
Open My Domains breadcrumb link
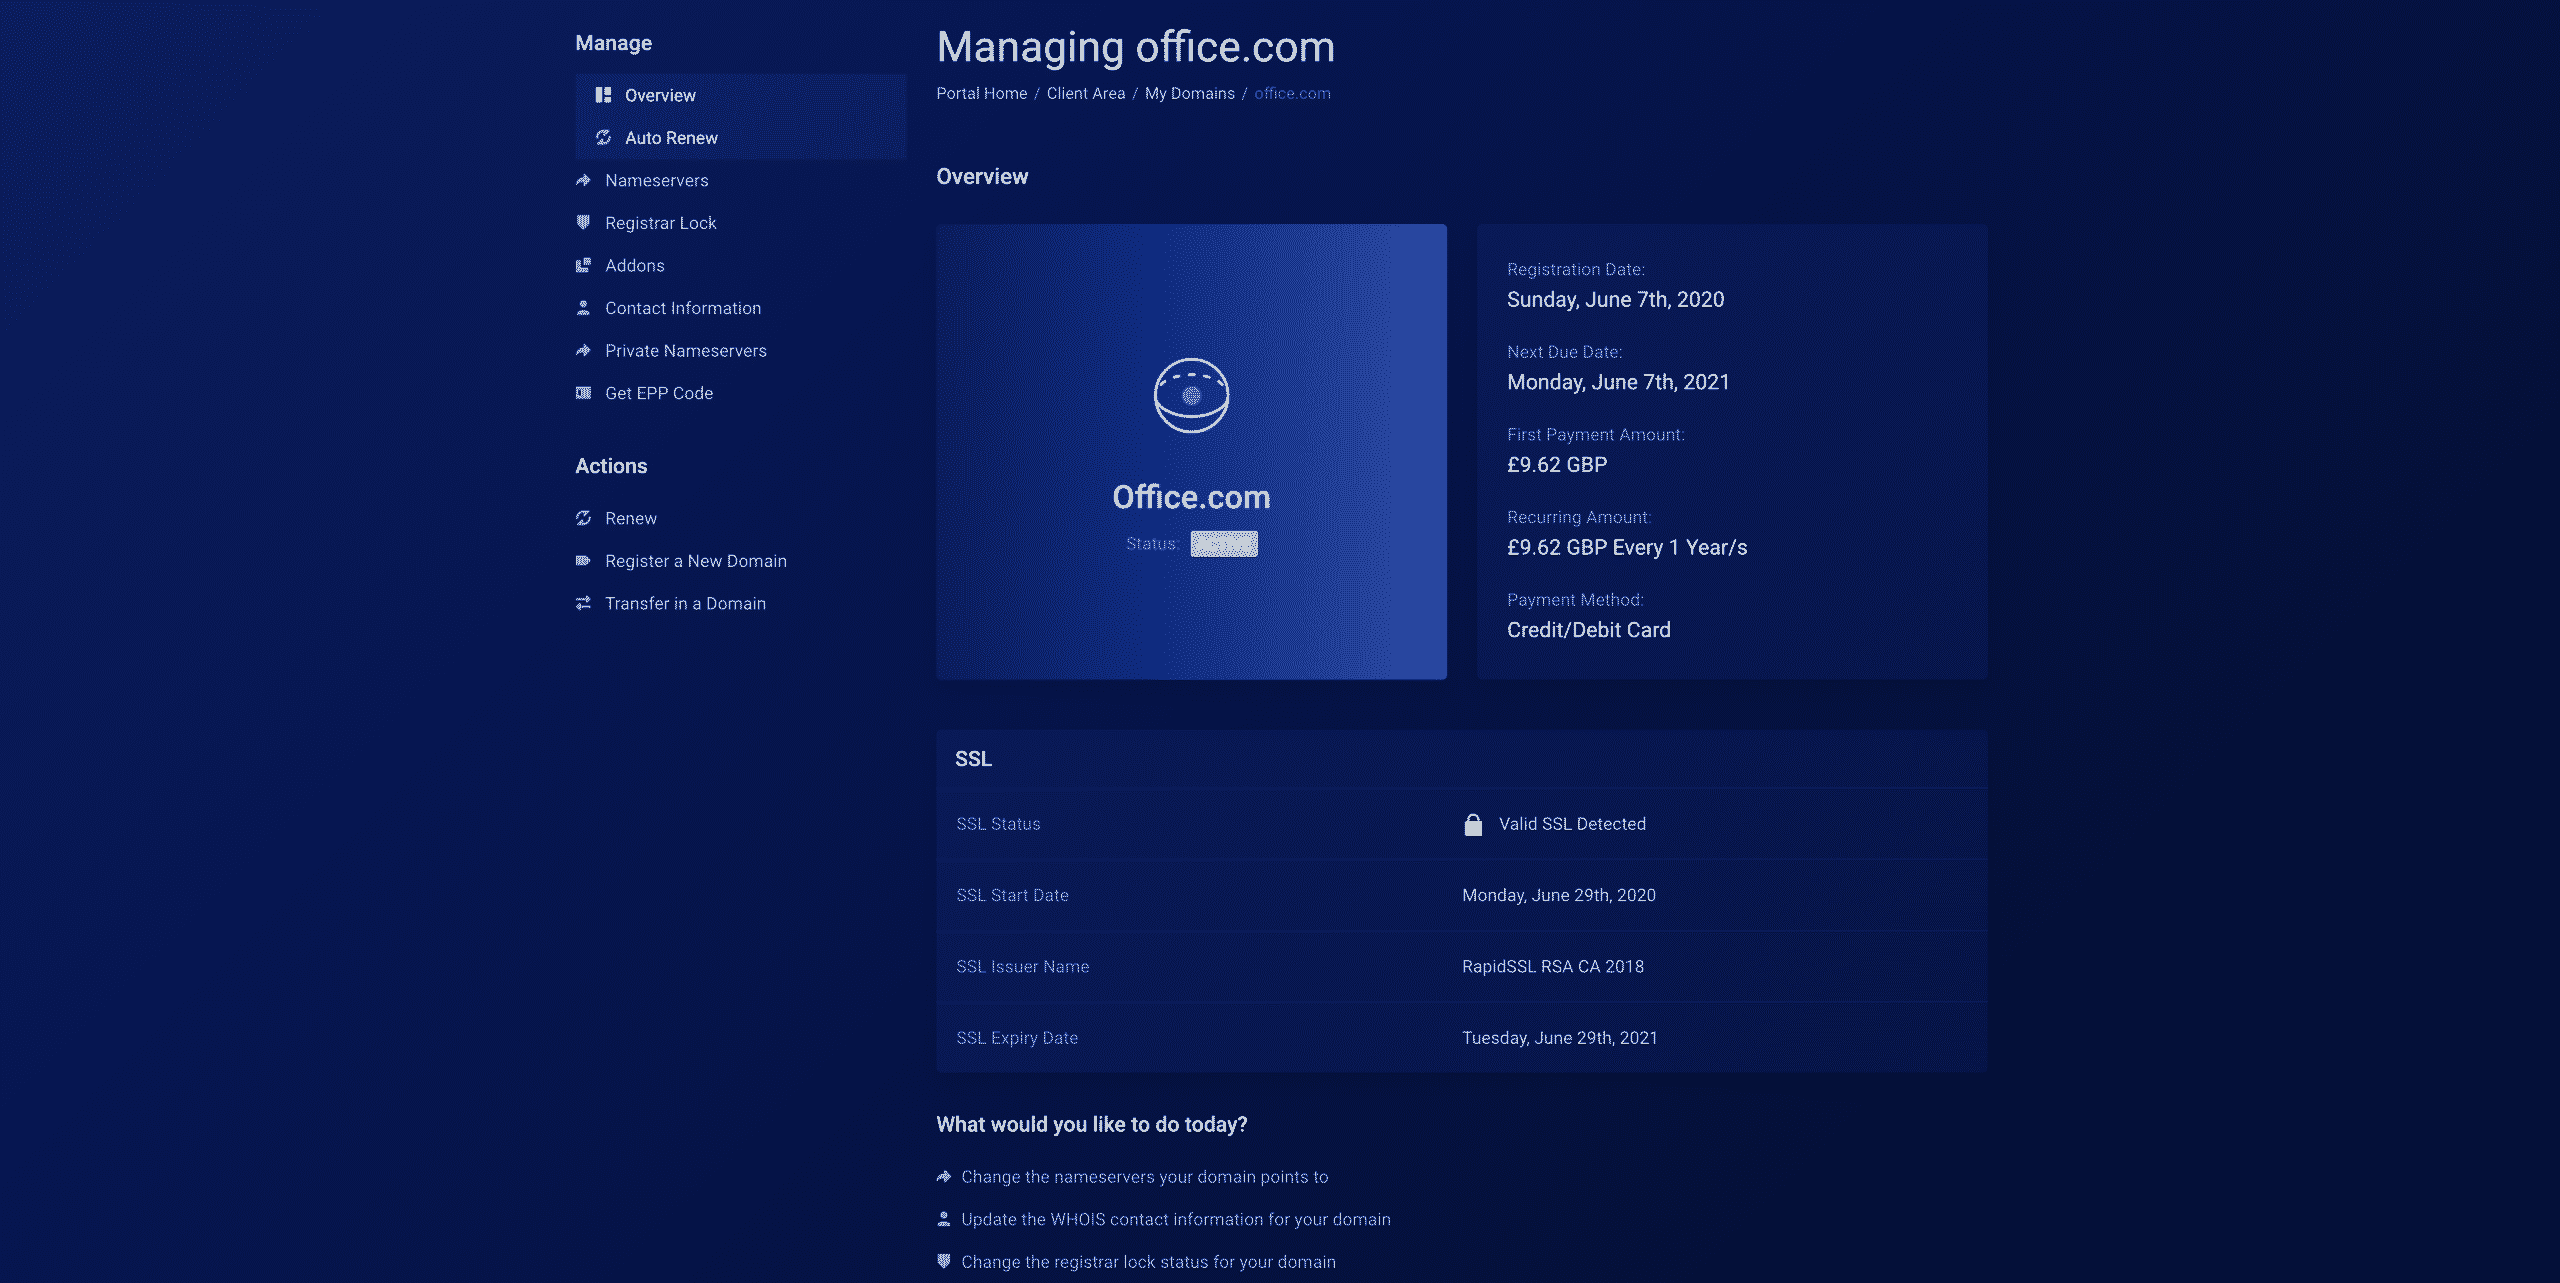click(1189, 93)
